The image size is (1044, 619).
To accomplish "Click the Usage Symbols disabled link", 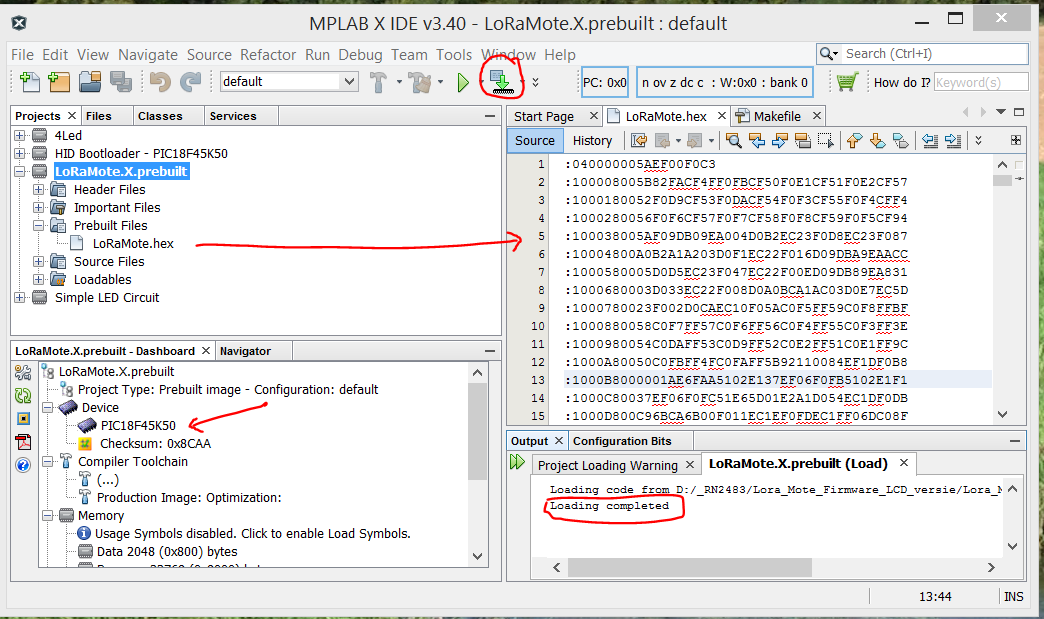I will [x=252, y=534].
